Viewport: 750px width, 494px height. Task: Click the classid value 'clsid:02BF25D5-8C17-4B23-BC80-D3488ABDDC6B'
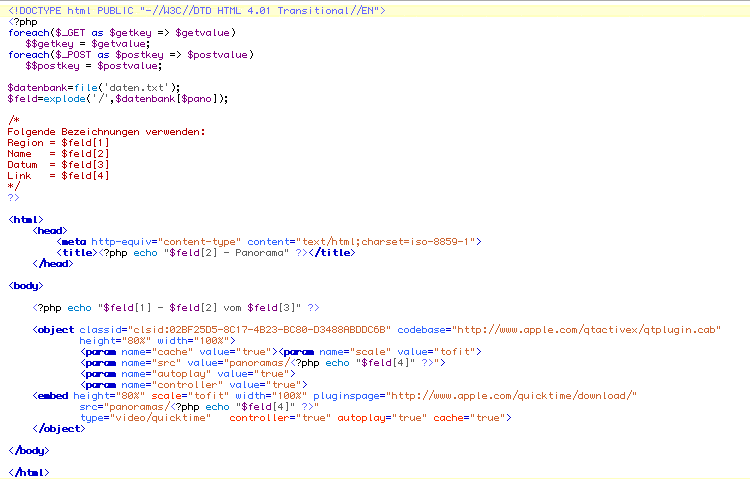259,329
